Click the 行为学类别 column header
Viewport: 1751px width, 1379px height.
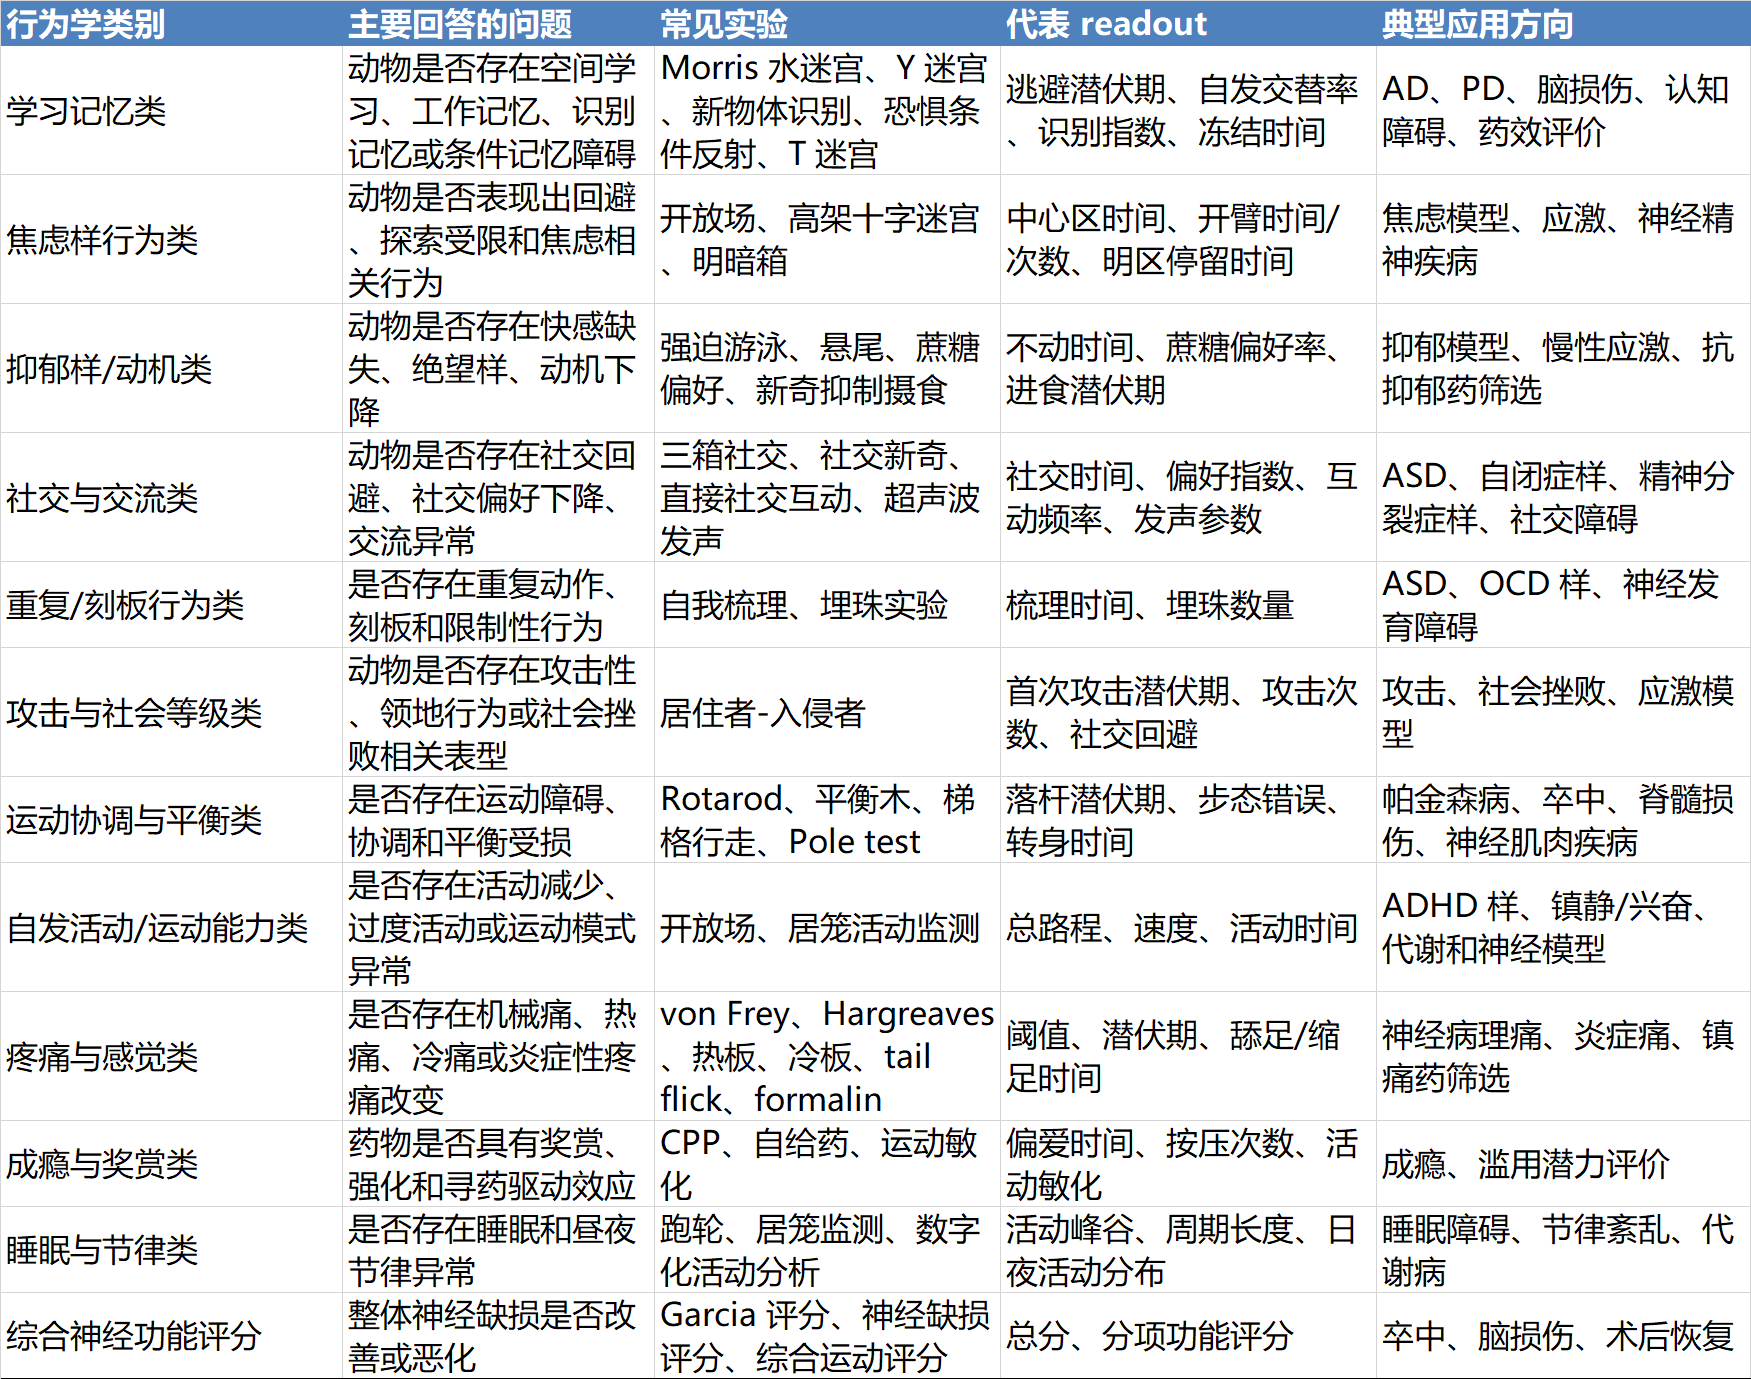coord(86,23)
